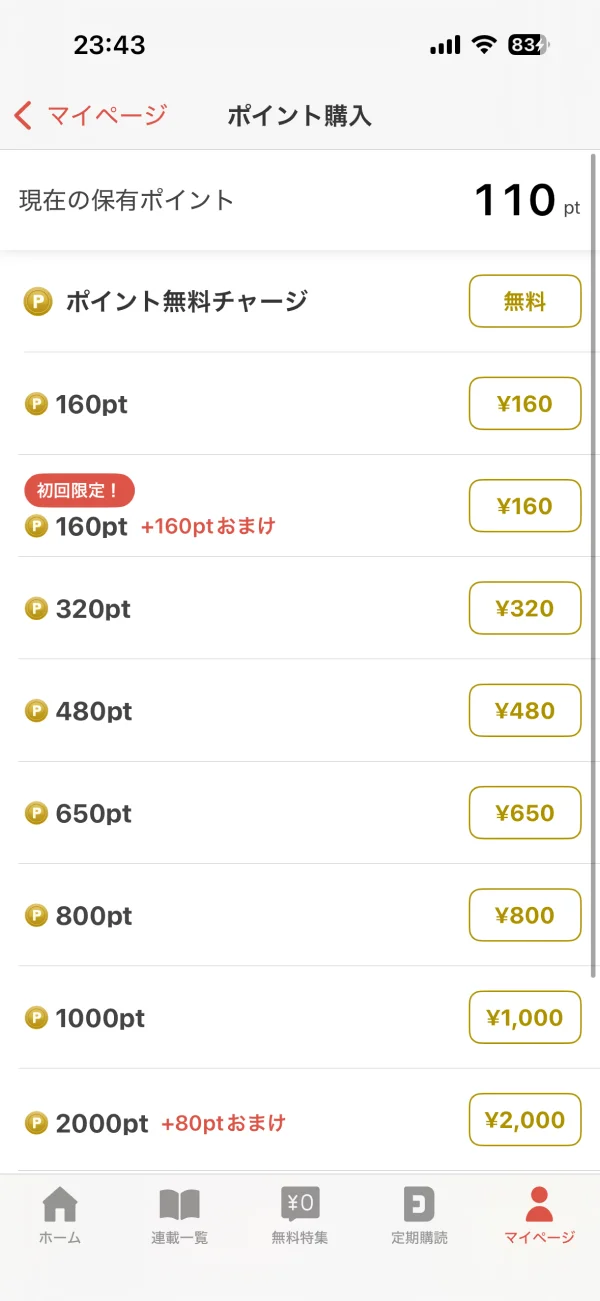This screenshot has width=600, height=1301.
Task: Click the 無料 button for free charge
Action: (x=525, y=301)
